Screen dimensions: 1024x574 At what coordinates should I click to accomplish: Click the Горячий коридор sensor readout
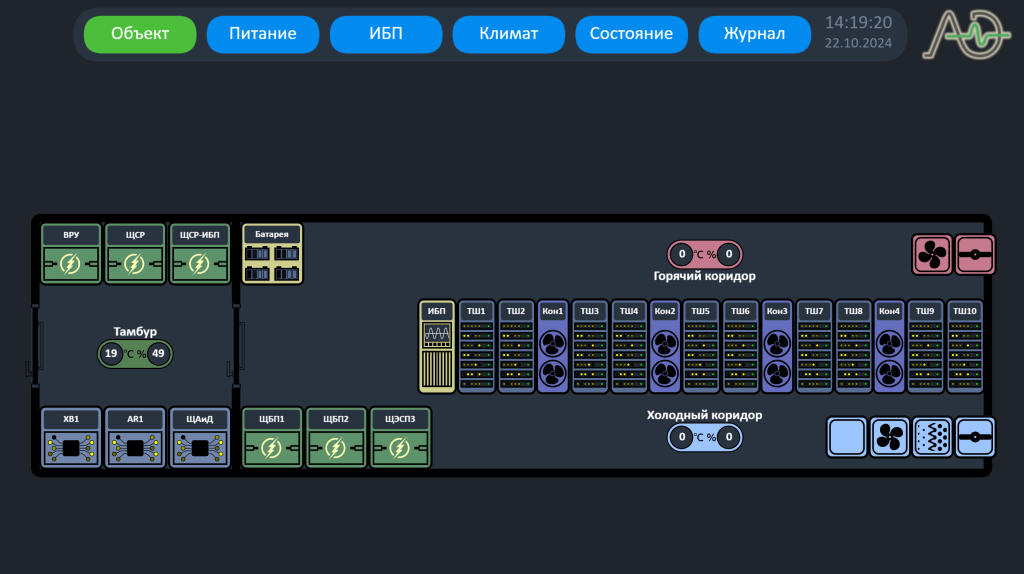705,254
